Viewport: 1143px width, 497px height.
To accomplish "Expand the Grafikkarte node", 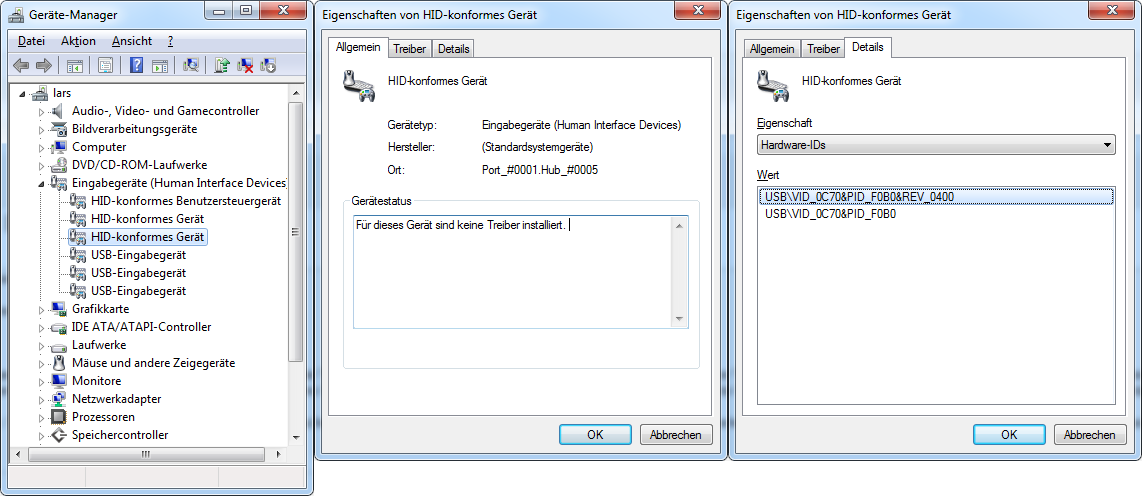I will (x=42, y=310).
